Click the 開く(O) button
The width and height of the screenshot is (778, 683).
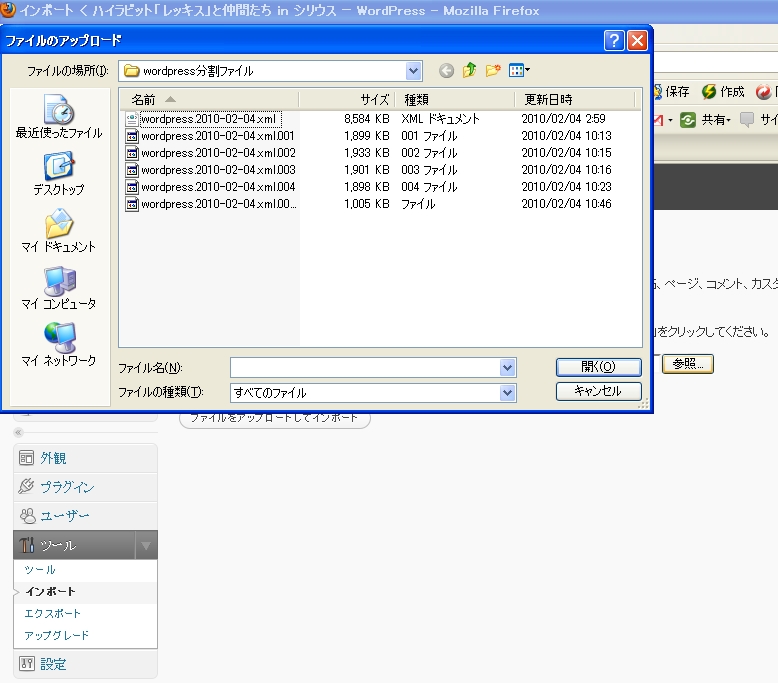[x=598, y=367]
